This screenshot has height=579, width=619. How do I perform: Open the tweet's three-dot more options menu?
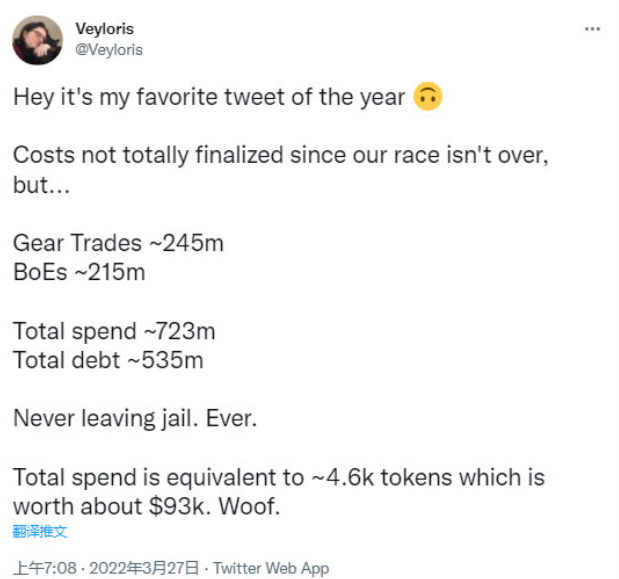pos(592,29)
